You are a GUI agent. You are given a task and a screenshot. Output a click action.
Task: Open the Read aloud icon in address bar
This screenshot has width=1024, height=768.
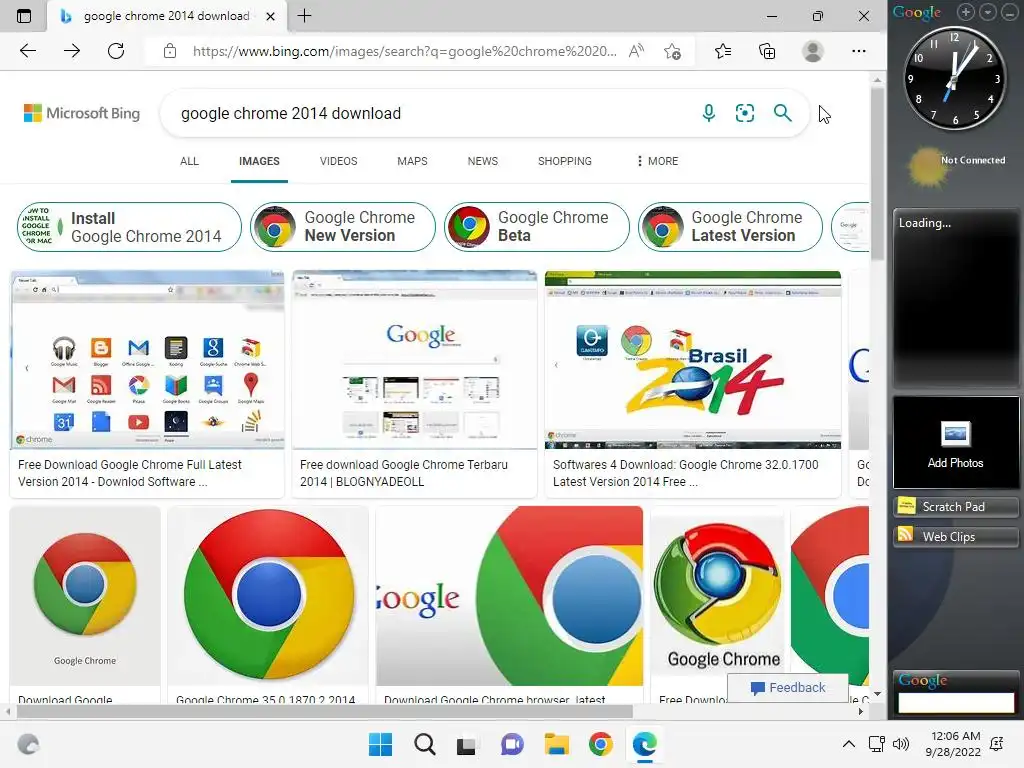click(636, 51)
